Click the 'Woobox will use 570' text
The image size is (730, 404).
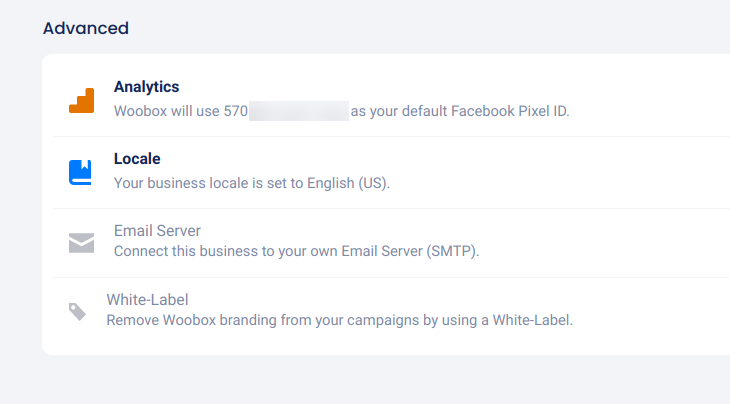coord(180,111)
